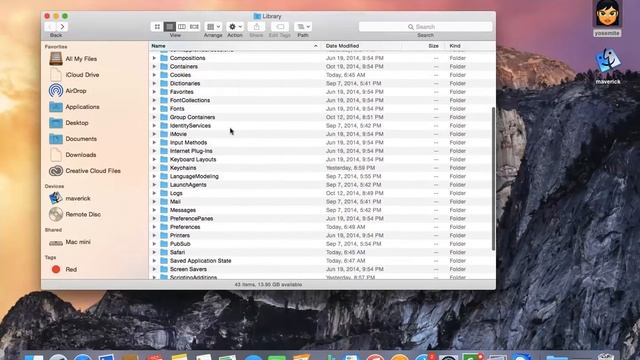This screenshot has width=640, height=360.
Task: Sort by Size column header
Action: (433, 46)
